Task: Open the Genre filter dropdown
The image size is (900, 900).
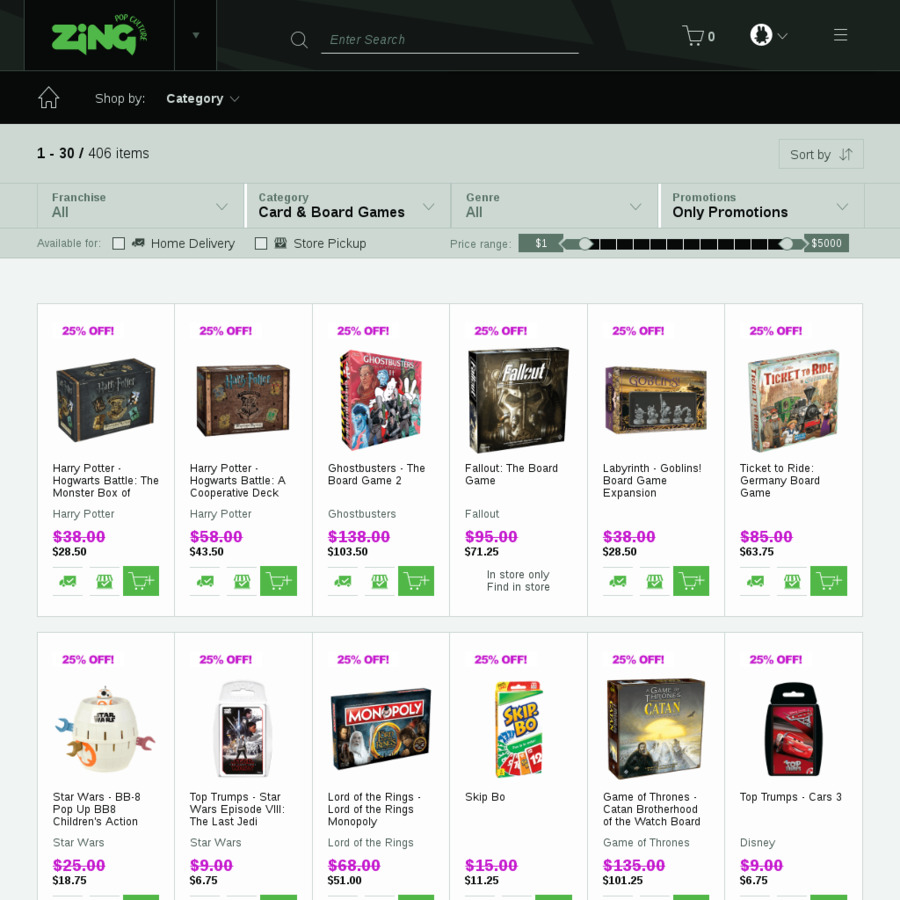Action: point(554,205)
